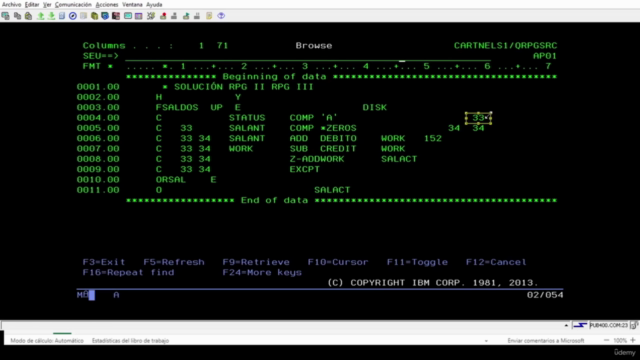This screenshot has height=360, width=640.
Task: Click F10=Cursor function key label
Action: tap(338, 262)
